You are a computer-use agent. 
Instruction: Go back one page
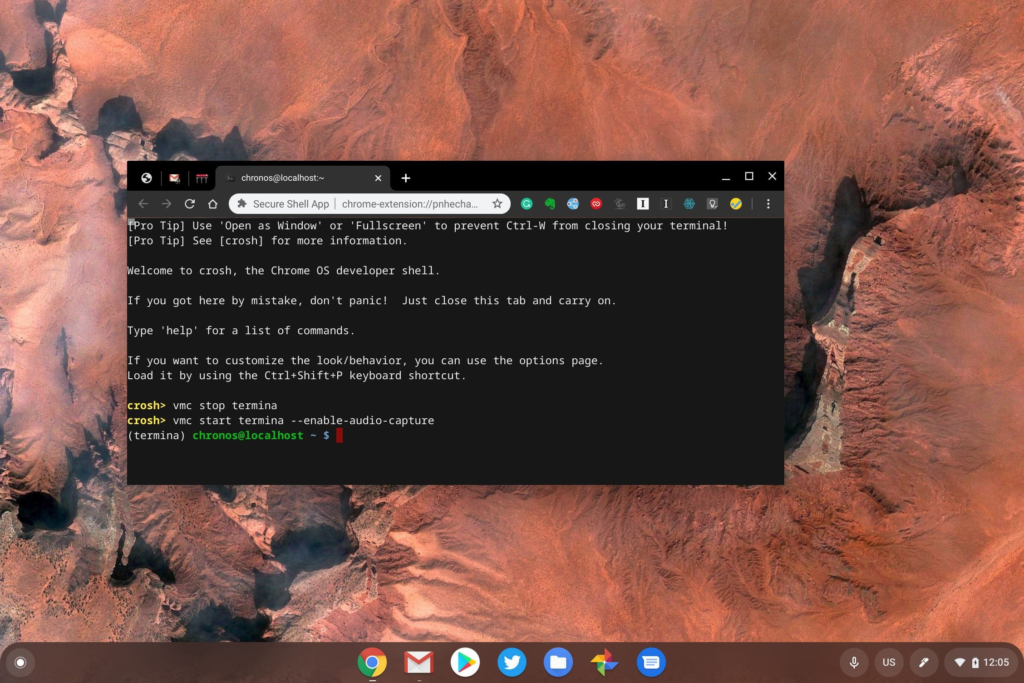pyautogui.click(x=143, y=204)
